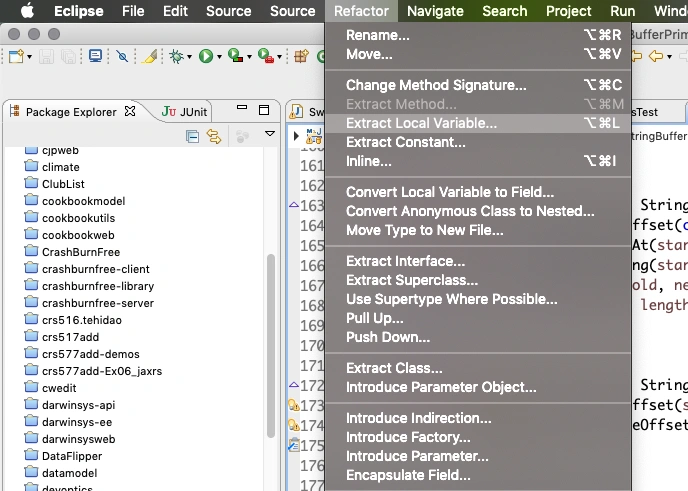The height and width of the screenshot is (491, 688).
Task: Open the Coverage dropdown arrow
Action: click(249, 57)
